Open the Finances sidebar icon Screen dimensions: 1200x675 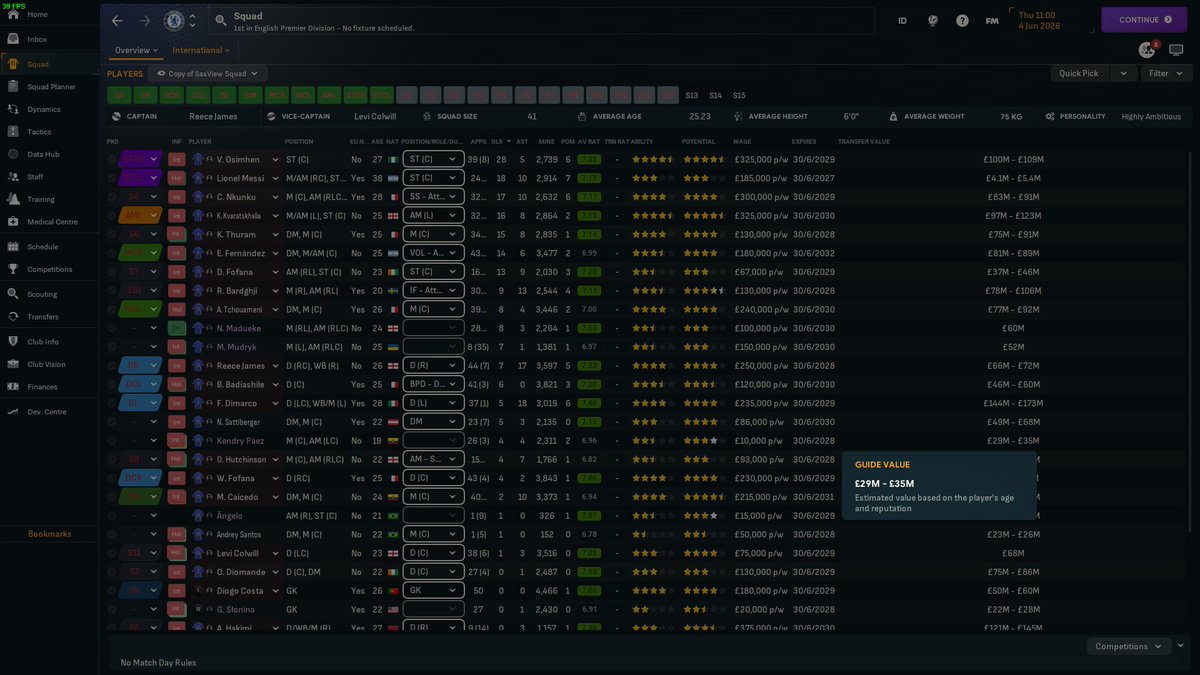click(13, 386)
